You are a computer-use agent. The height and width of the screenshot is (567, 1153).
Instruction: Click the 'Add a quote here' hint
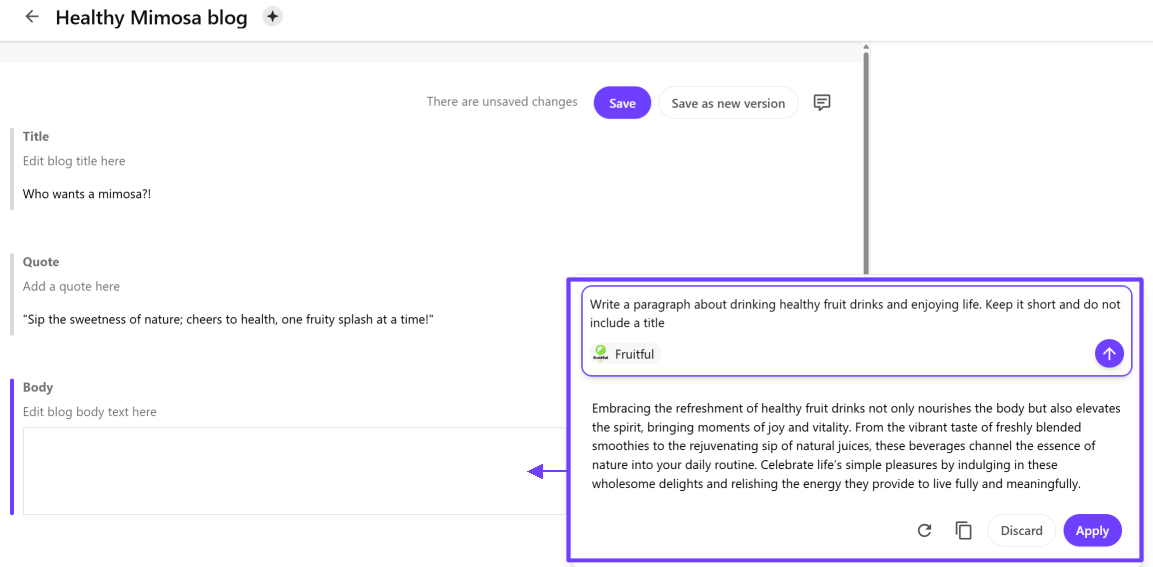71,286
